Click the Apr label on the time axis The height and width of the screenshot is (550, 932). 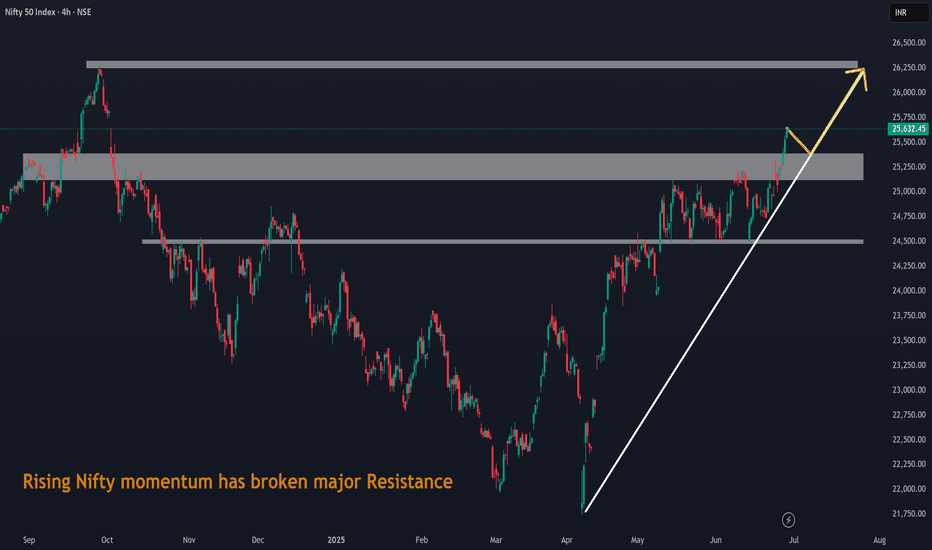point(566,540)
